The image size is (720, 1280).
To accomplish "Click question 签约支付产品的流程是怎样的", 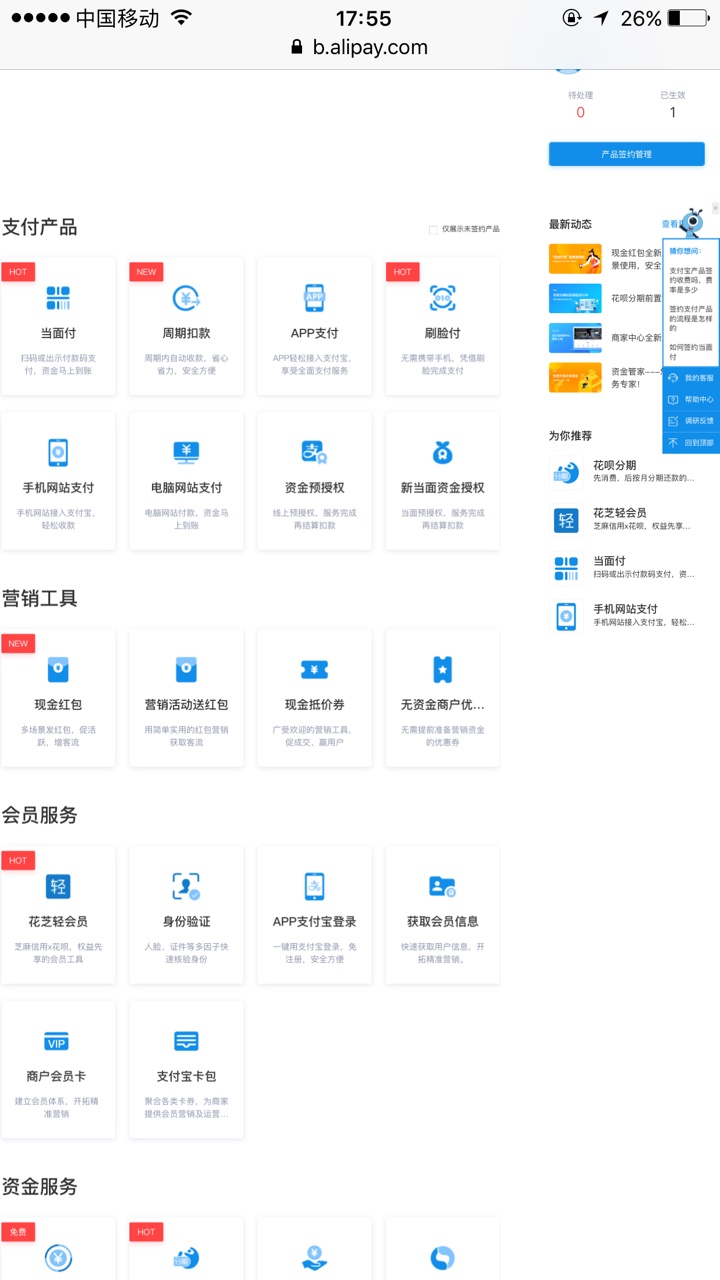I will point(691,318).
